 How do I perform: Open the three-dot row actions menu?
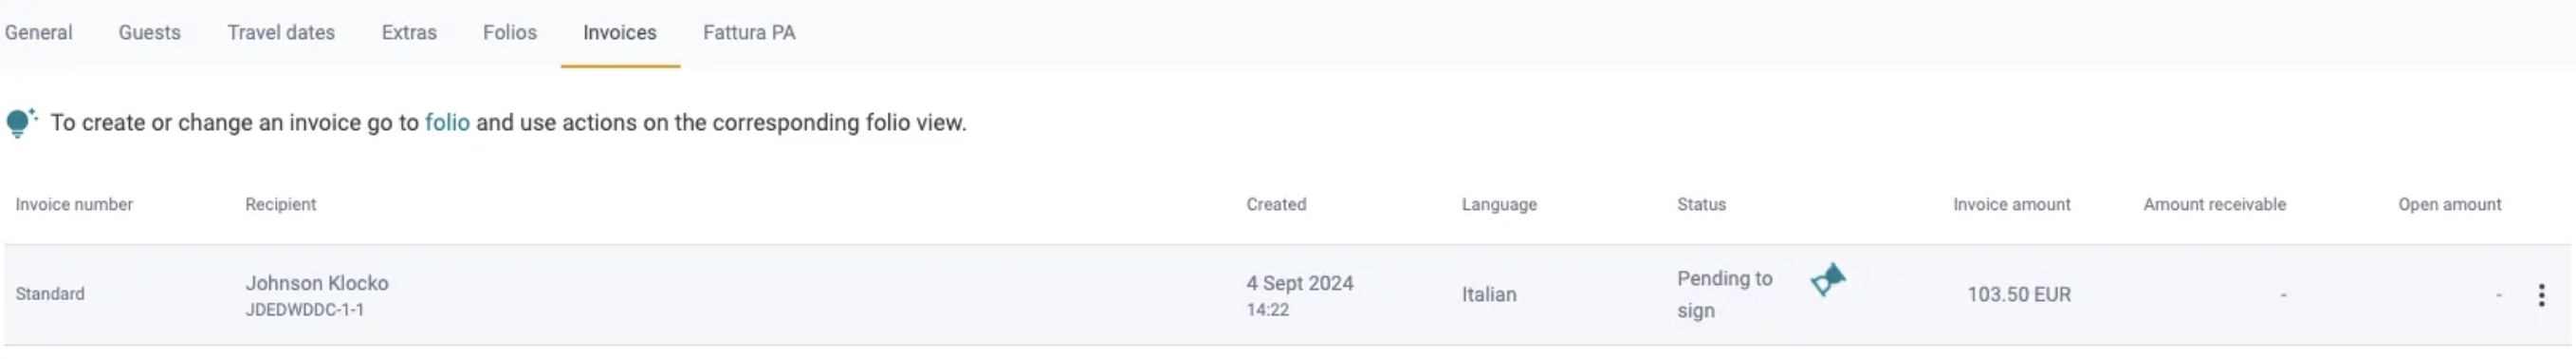pos(2541,294)
